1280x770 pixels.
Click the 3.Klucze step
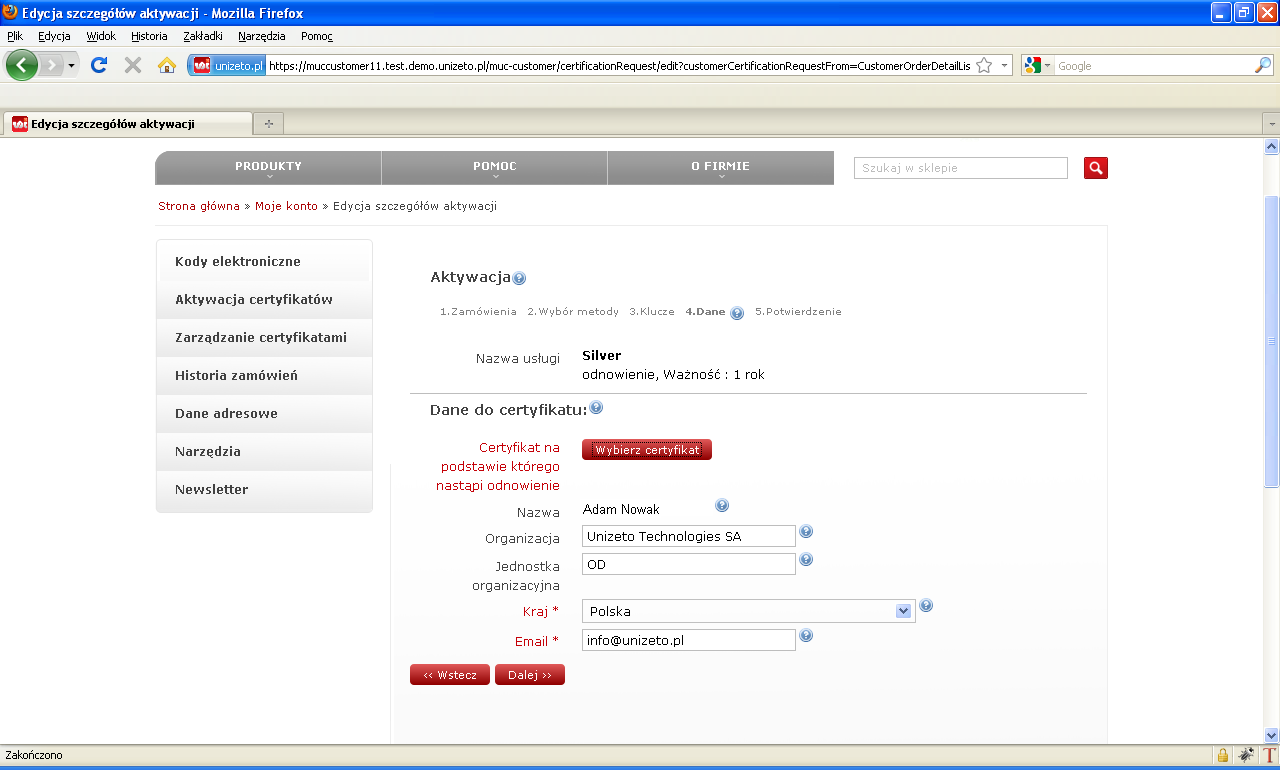click(x=652, y=312)
